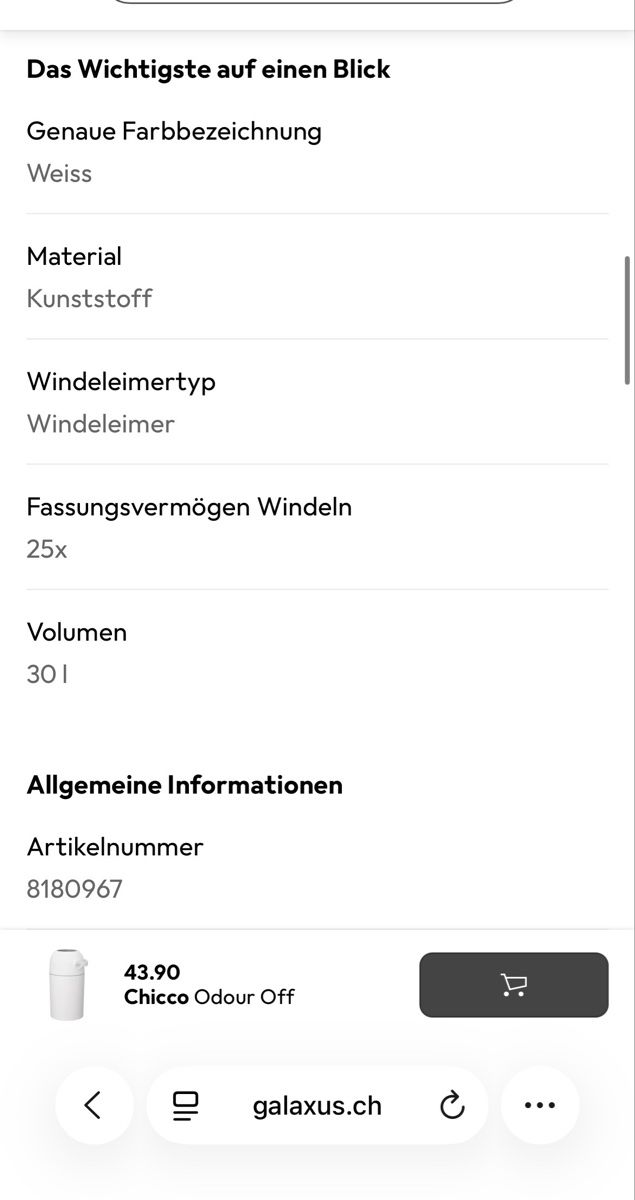Tap the Chicco Odour Off product name
This screenshot has height=1200, width=635.
(x=209, y=997)
